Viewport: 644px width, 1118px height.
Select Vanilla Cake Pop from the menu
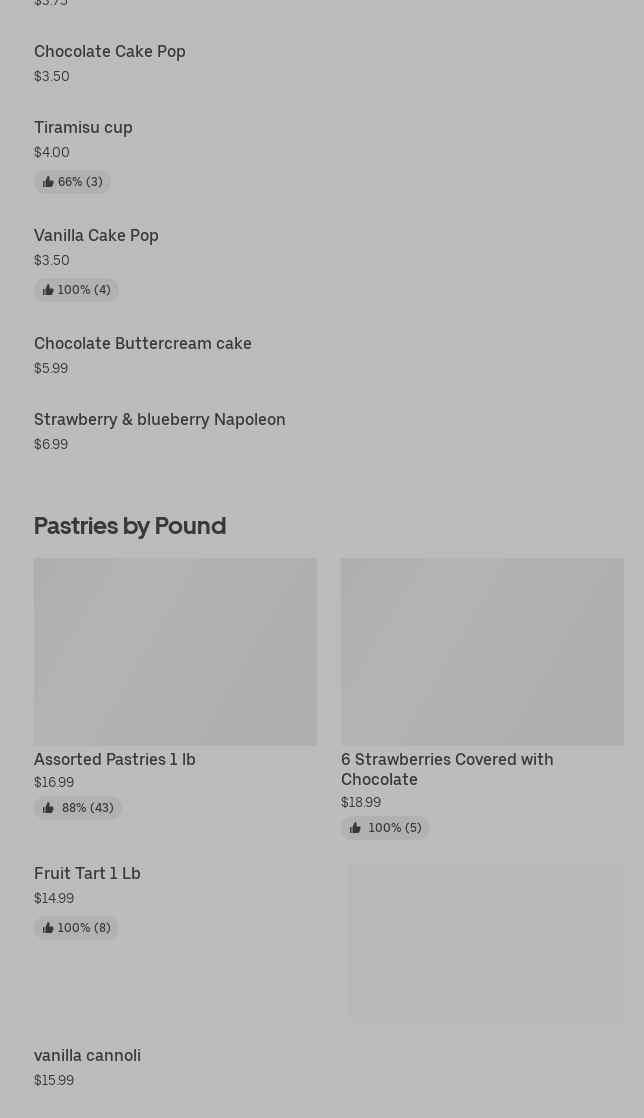point(96,235)
